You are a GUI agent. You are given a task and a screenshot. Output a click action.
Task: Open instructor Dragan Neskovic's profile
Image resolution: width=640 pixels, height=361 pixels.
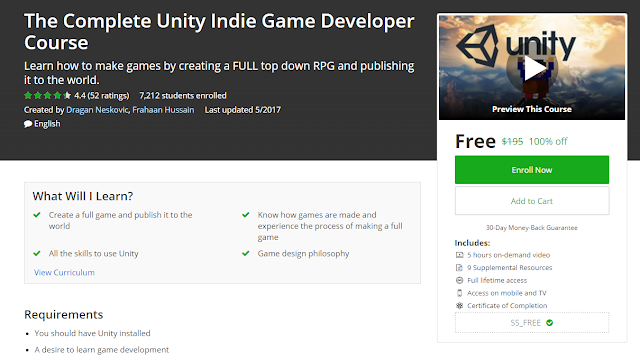[x=97, y=110]
